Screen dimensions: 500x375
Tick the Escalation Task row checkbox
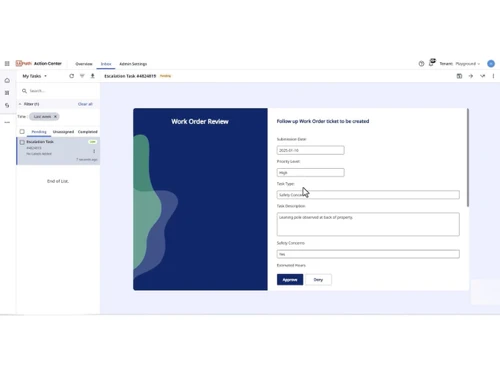click(22, 142)
